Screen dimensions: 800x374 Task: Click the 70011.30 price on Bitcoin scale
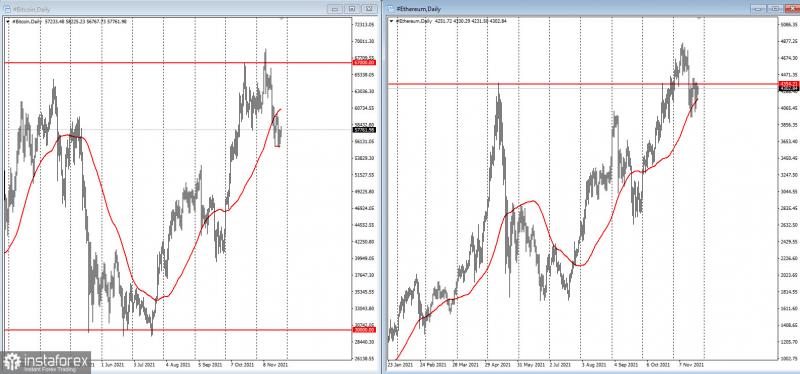[x=364, y=41]
